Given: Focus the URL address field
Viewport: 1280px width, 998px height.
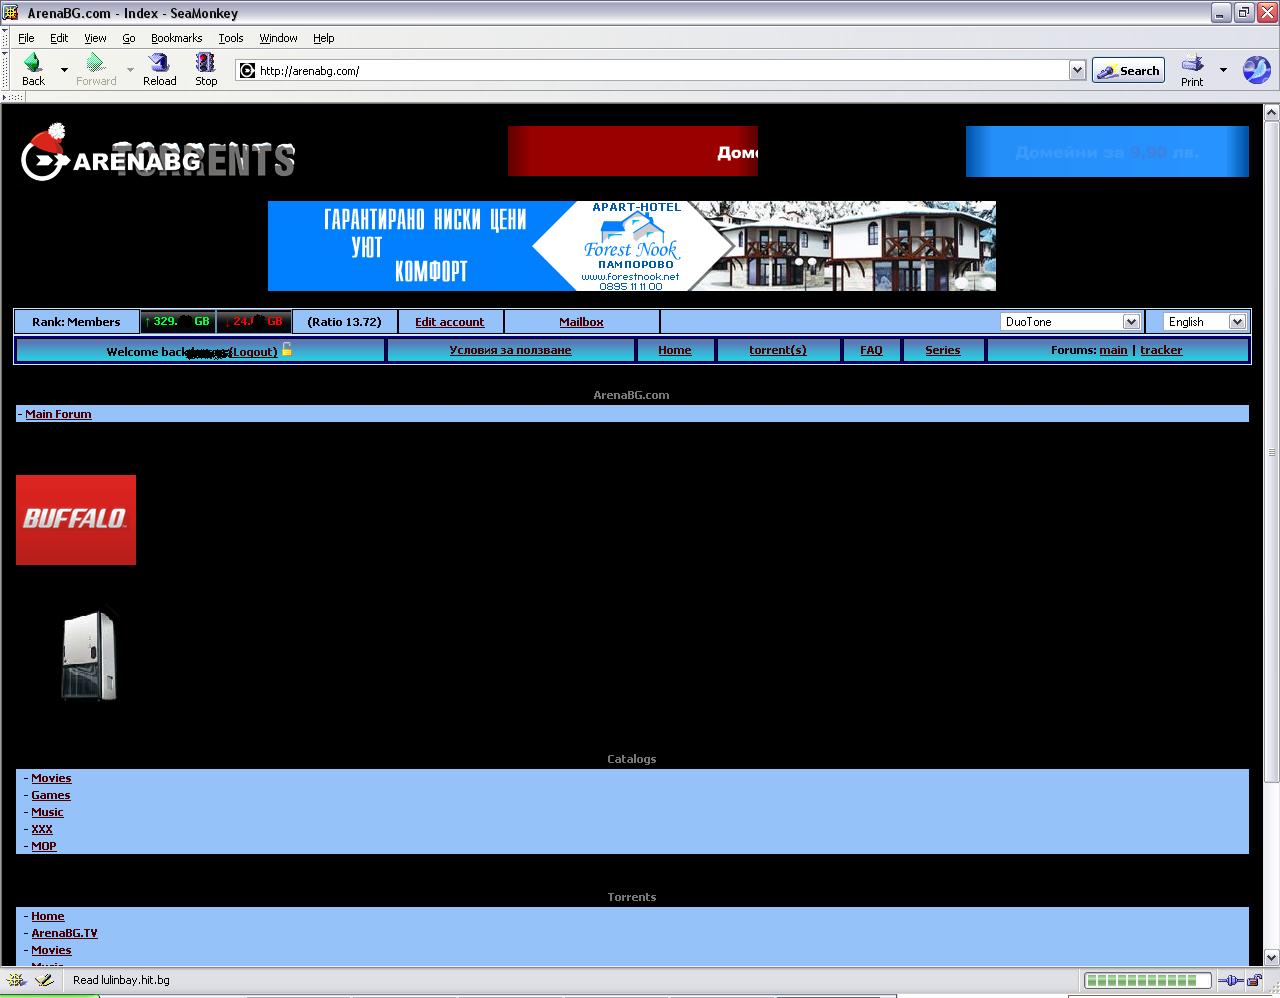Looking at the screenshot, I should 662,70.
